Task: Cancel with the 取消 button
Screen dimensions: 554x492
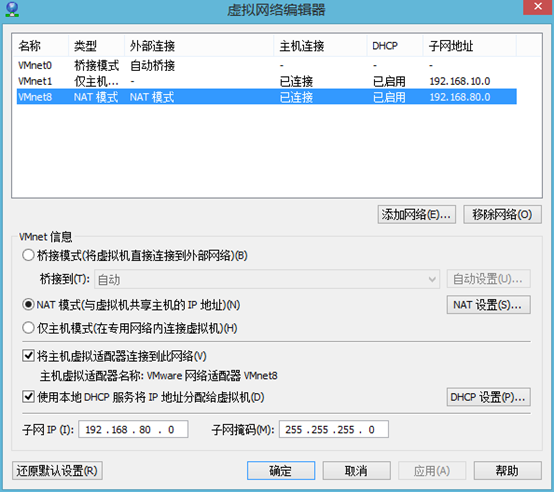Action: pyautogui.click(x=356, y=470)
